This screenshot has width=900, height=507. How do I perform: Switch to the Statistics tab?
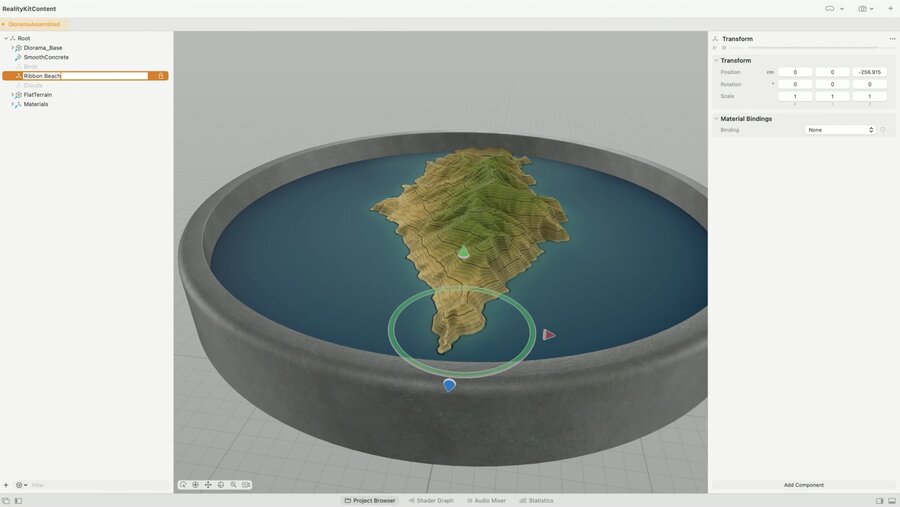[x=537, y=501]
